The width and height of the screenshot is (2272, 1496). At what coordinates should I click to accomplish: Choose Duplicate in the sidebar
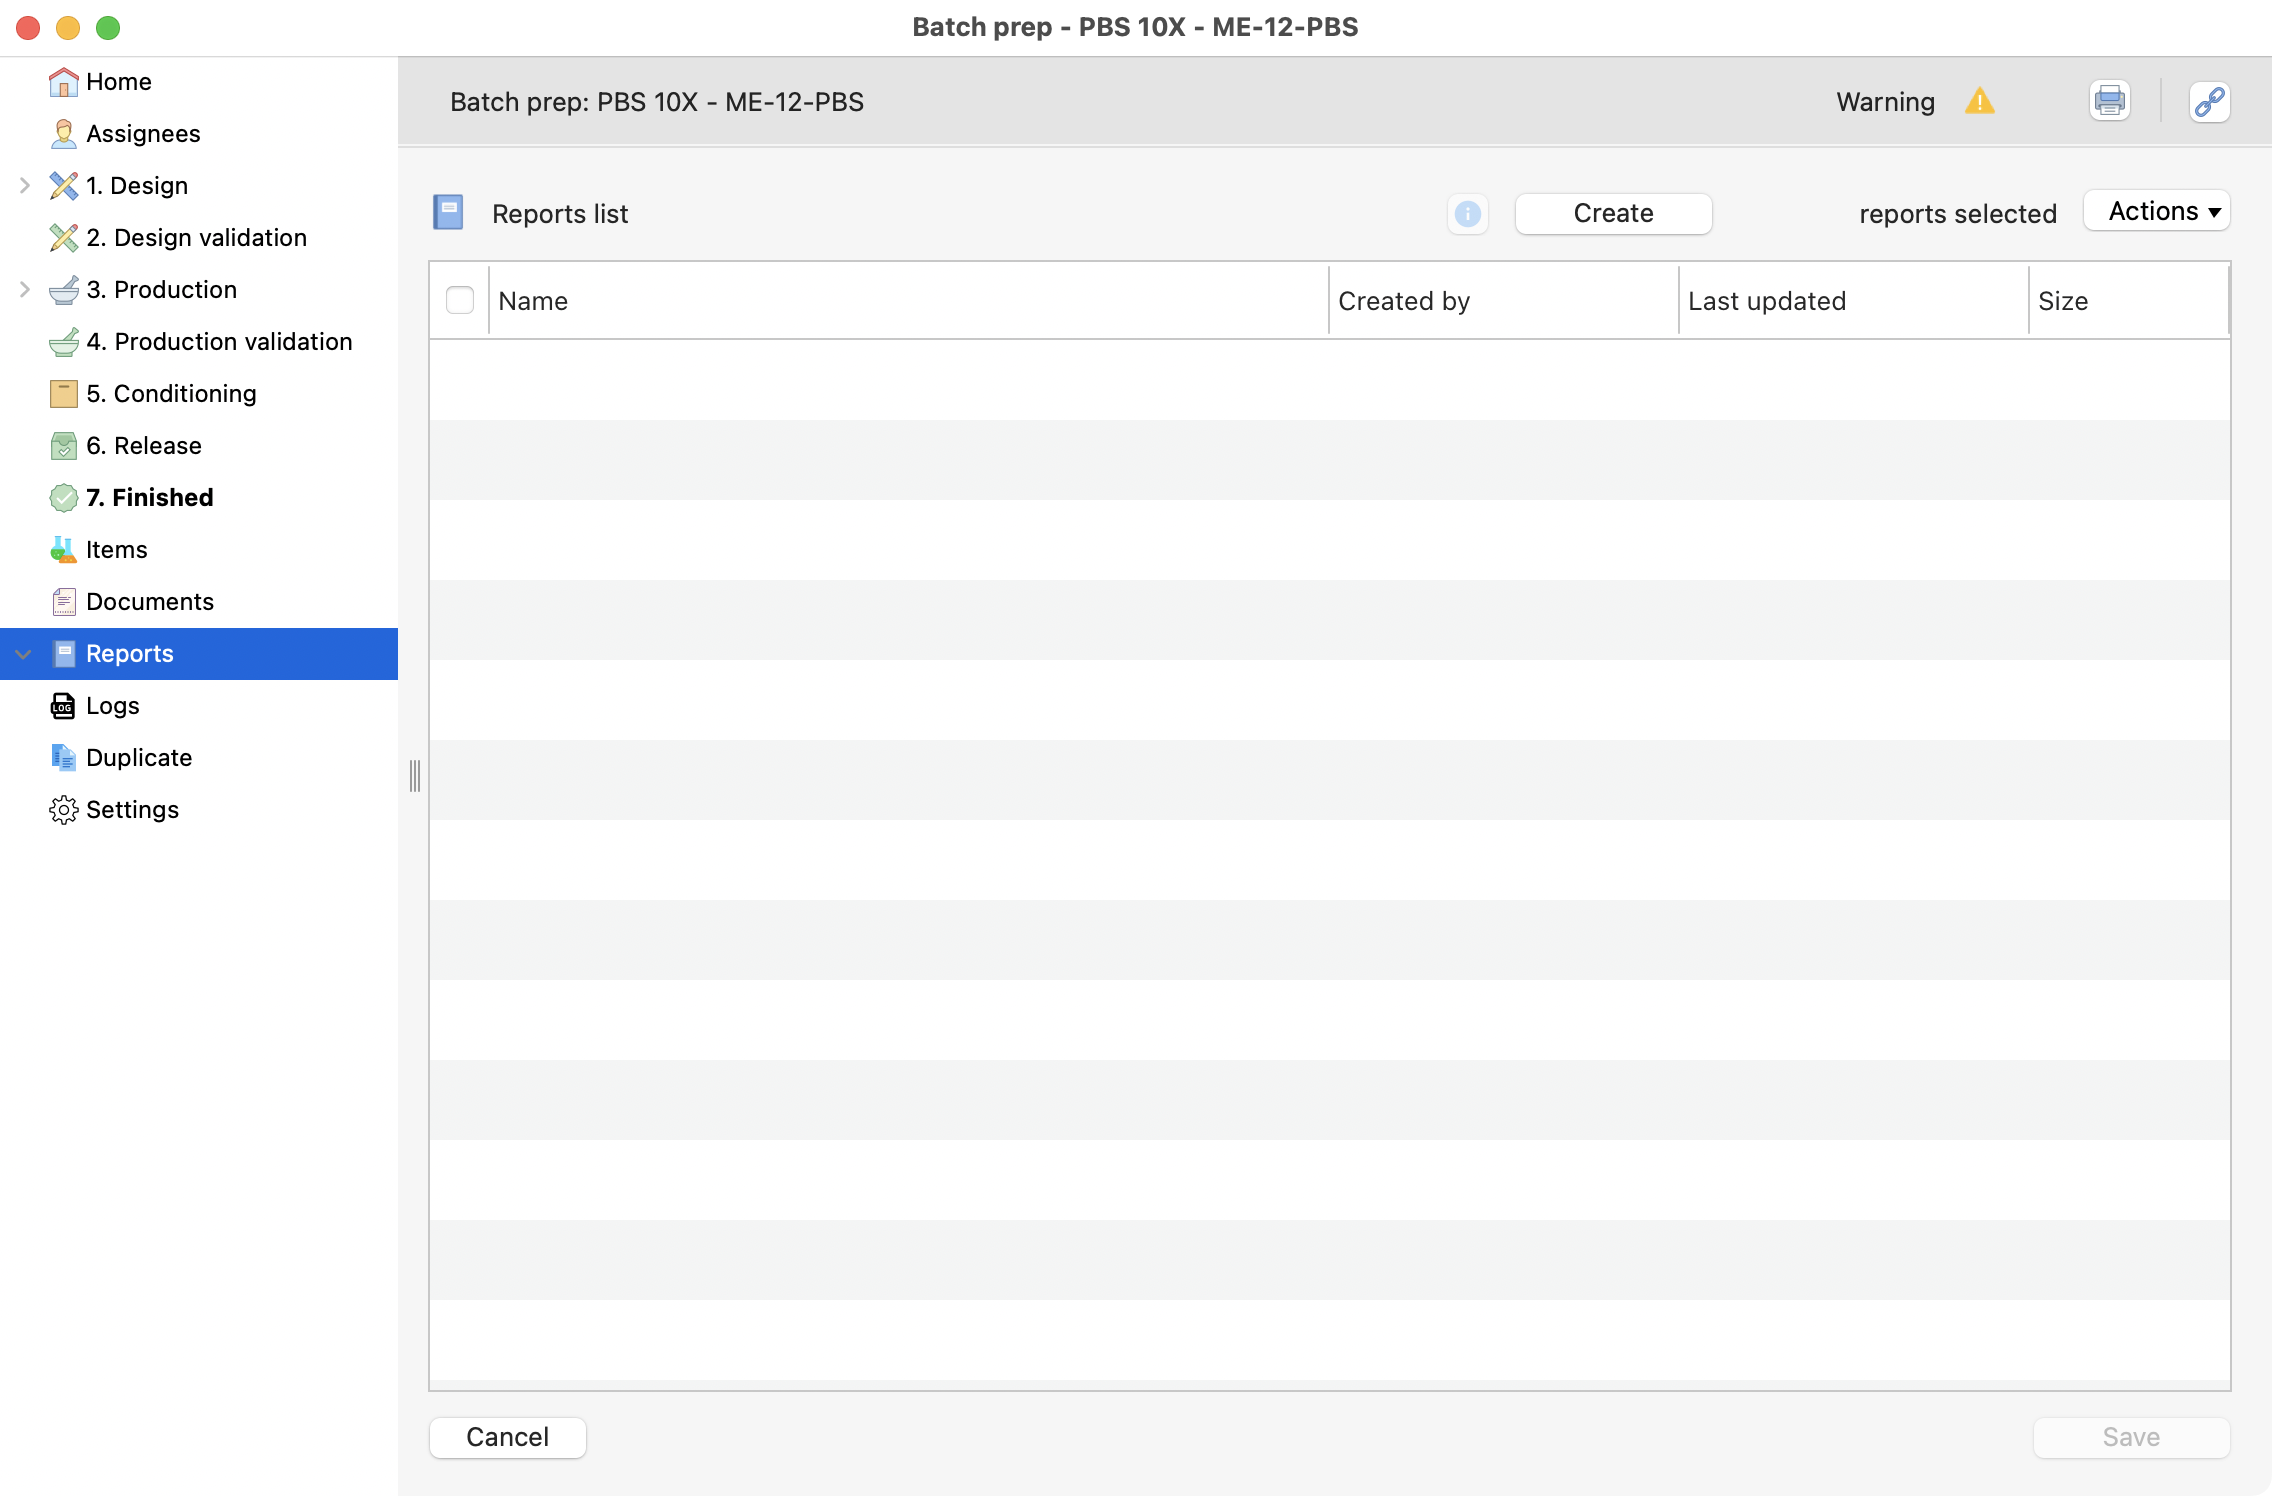[139, 758]
